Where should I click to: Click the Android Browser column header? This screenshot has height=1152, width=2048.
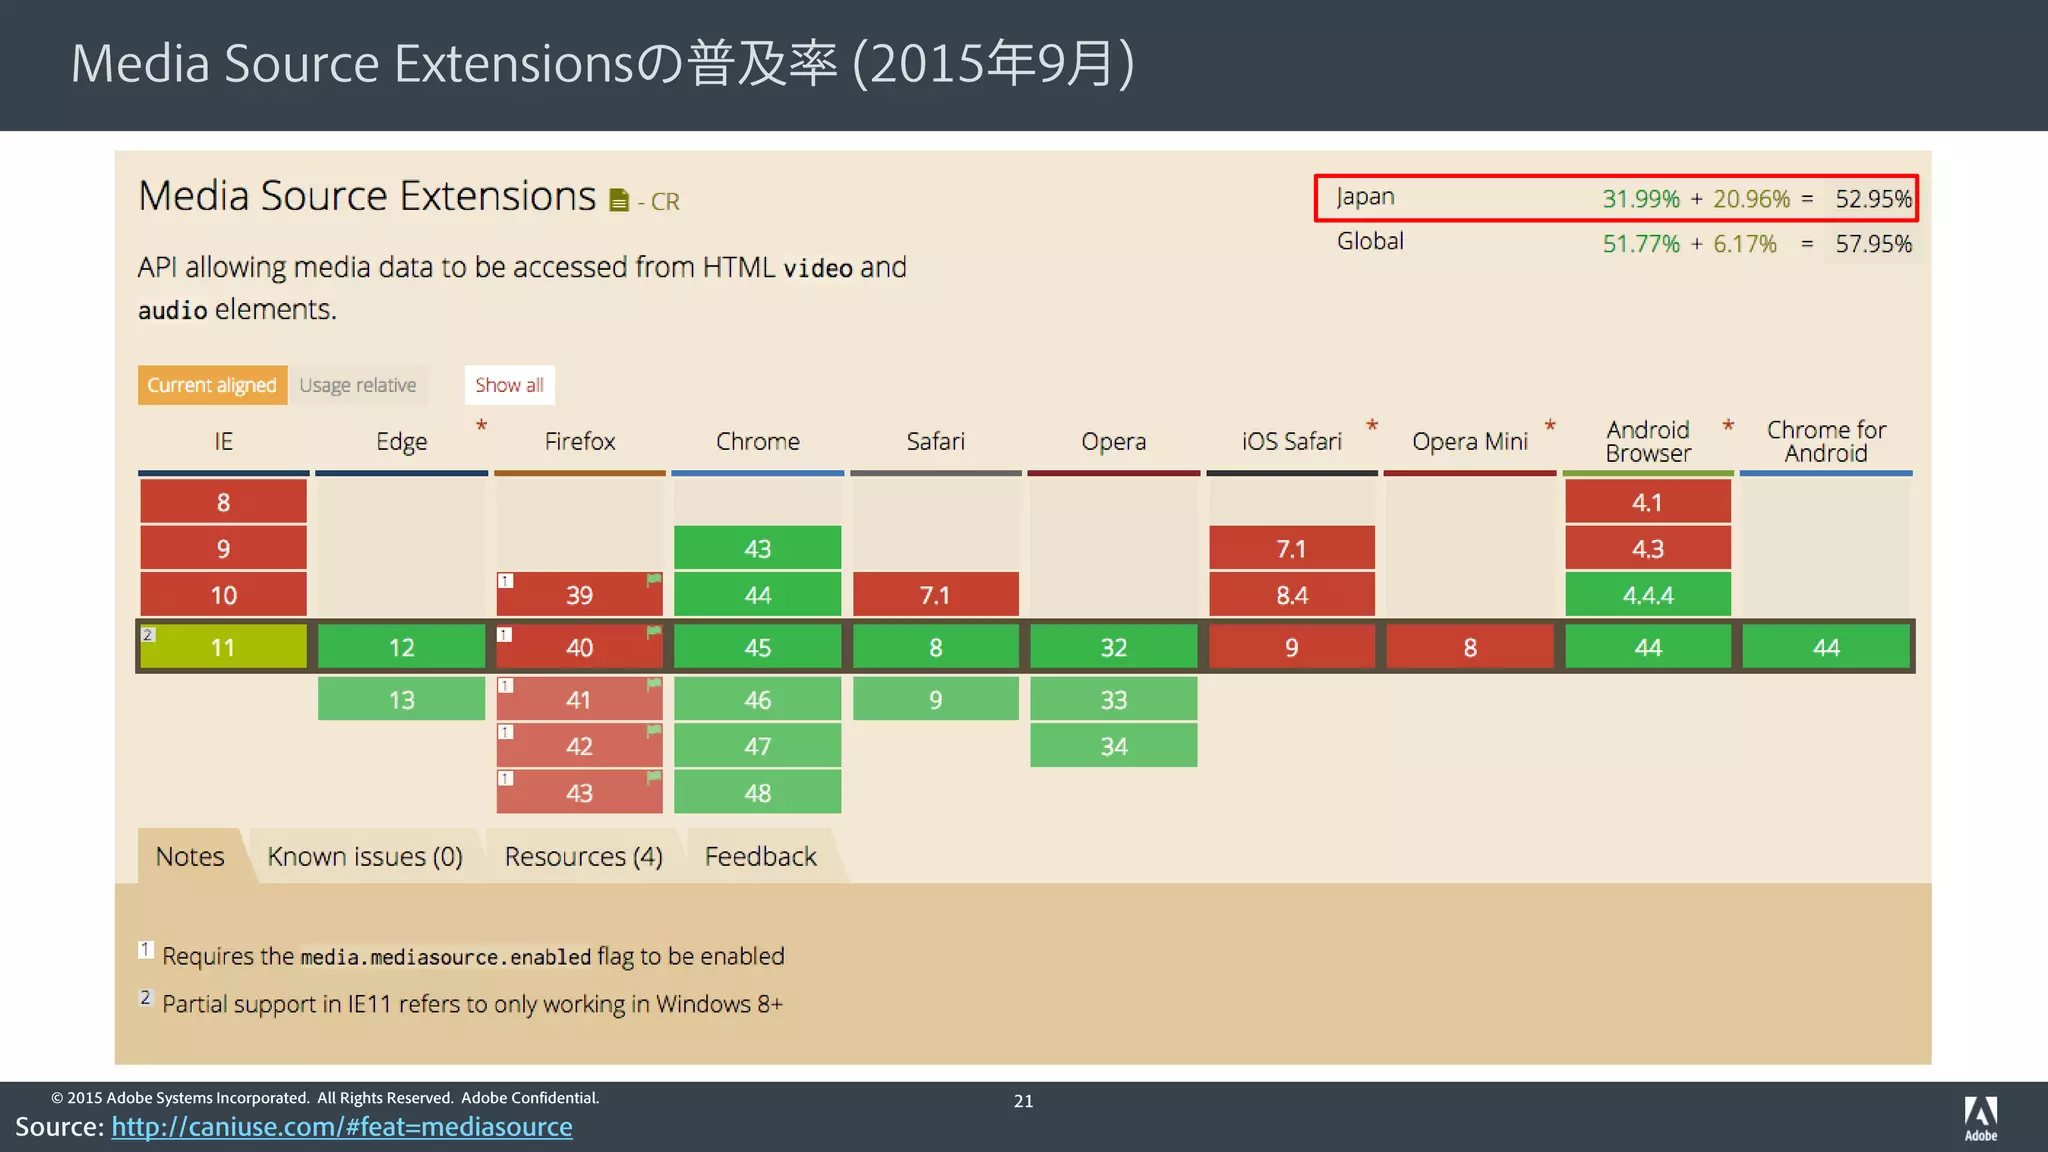pos(1648,441)
